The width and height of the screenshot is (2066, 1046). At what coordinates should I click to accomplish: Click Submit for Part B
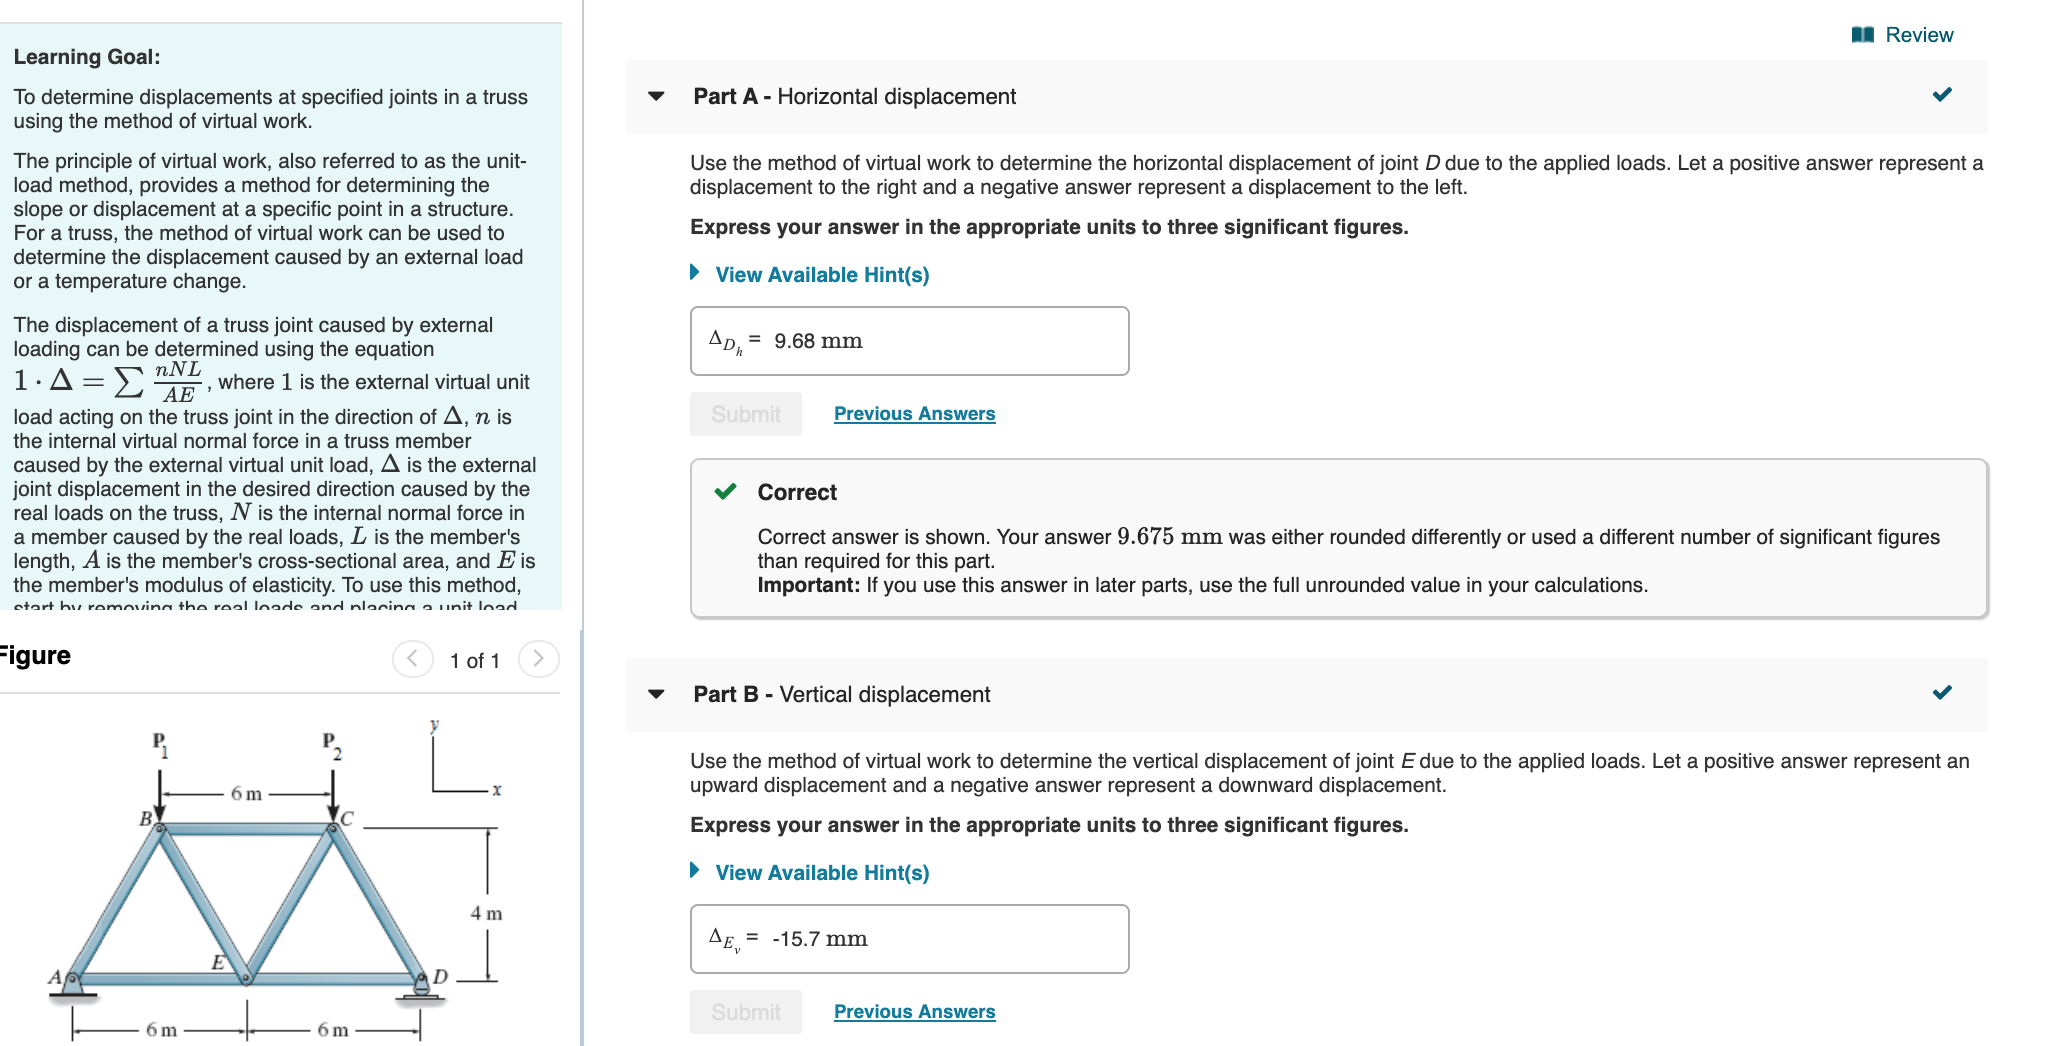745,1011
